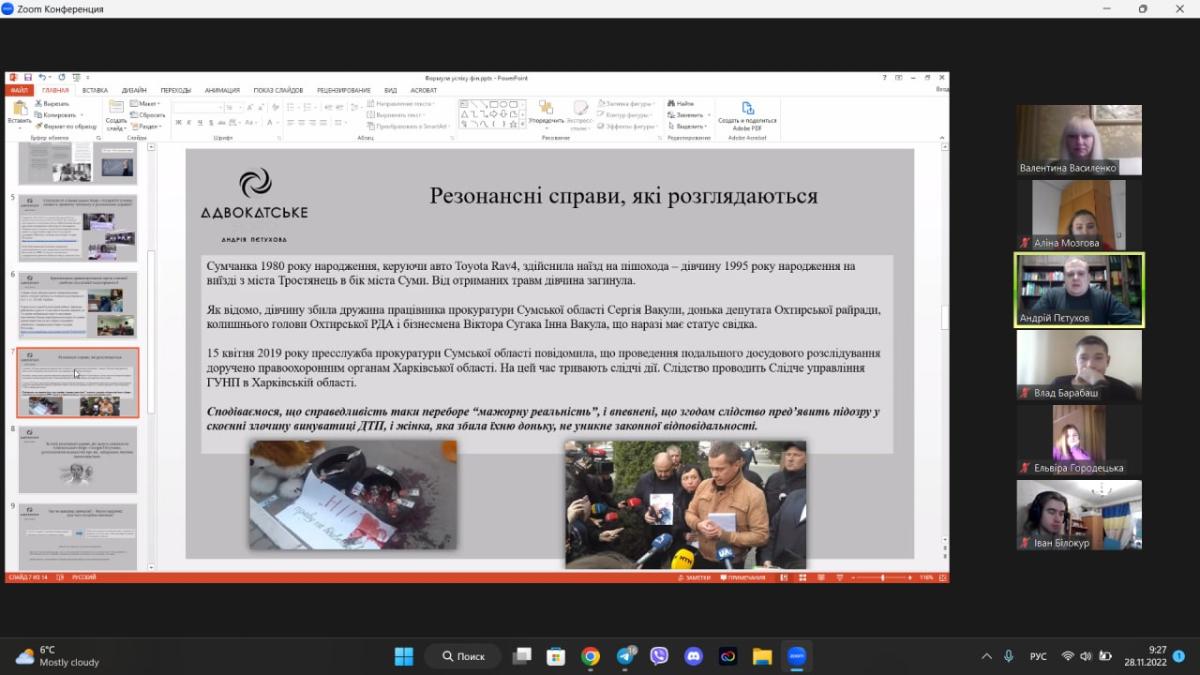Switch to the РЕЦЕНЗИРОВАНИЕ (Review) tab

(x=343, y=90)
